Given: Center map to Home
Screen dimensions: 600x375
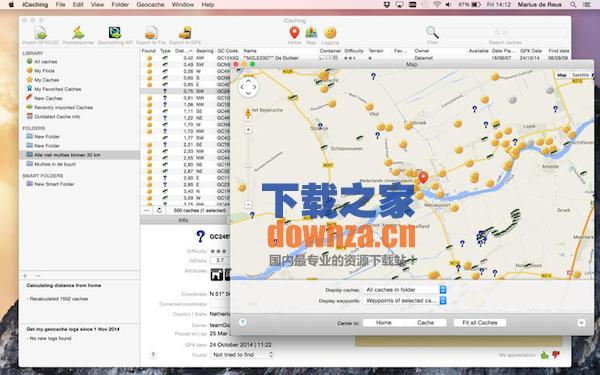Looking at the screenshot, I should [383, 323].
